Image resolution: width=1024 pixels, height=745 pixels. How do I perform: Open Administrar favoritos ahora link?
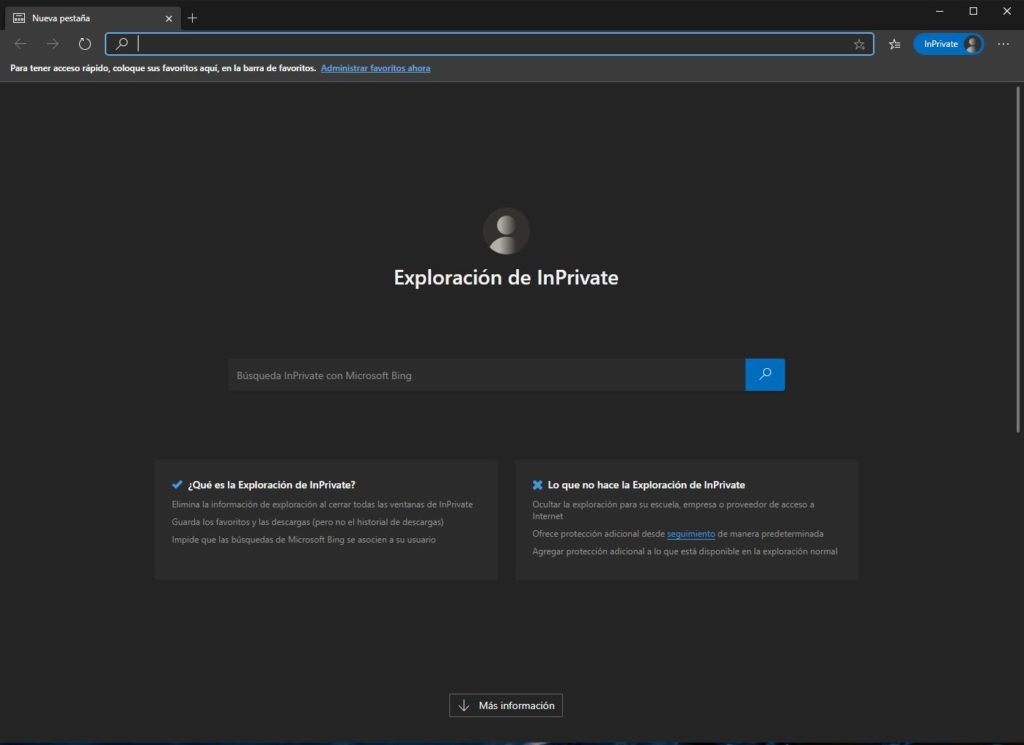click(x=376, y=68)
